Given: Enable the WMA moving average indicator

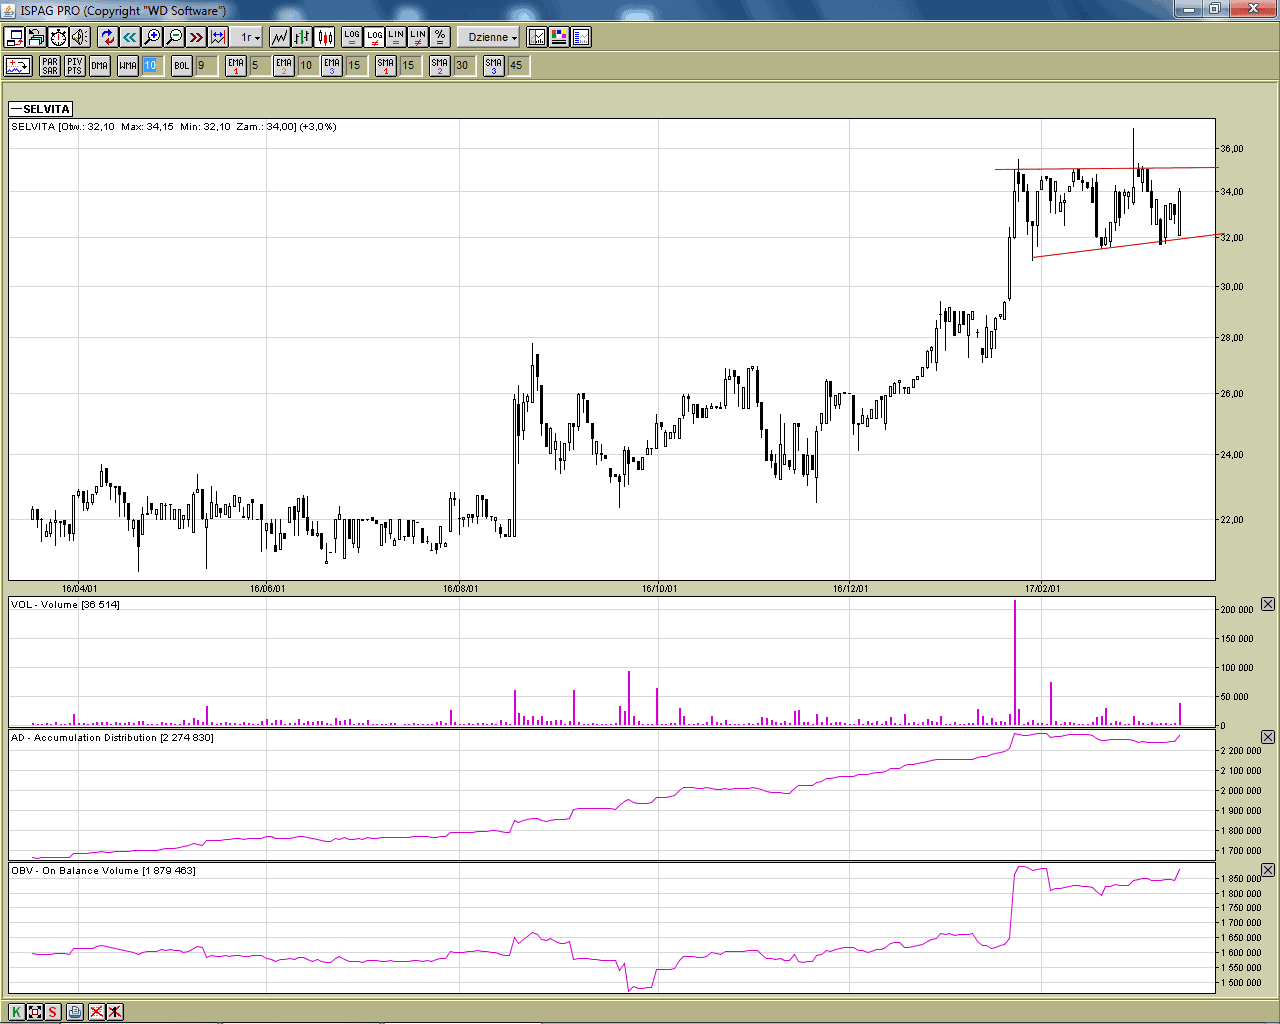Looking at the screenshot, I should 128,66.
